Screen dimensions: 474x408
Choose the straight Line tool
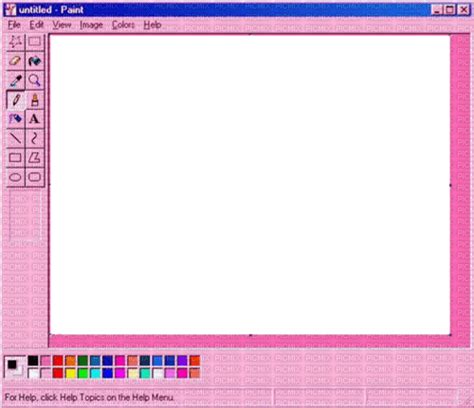15,138
